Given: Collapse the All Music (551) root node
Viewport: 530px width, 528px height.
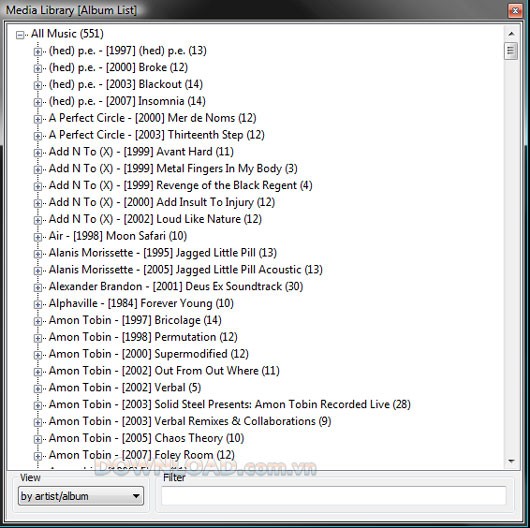Looking at the screenshot, I should (x=20, y=34).
